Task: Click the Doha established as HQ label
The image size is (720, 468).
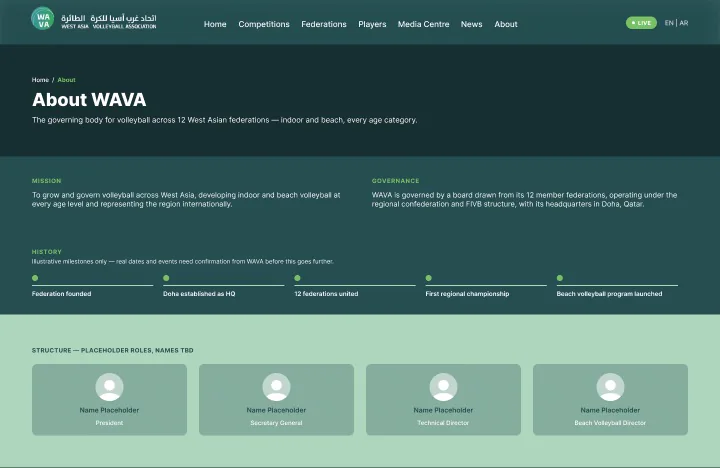Action: [x=199, y=294]
